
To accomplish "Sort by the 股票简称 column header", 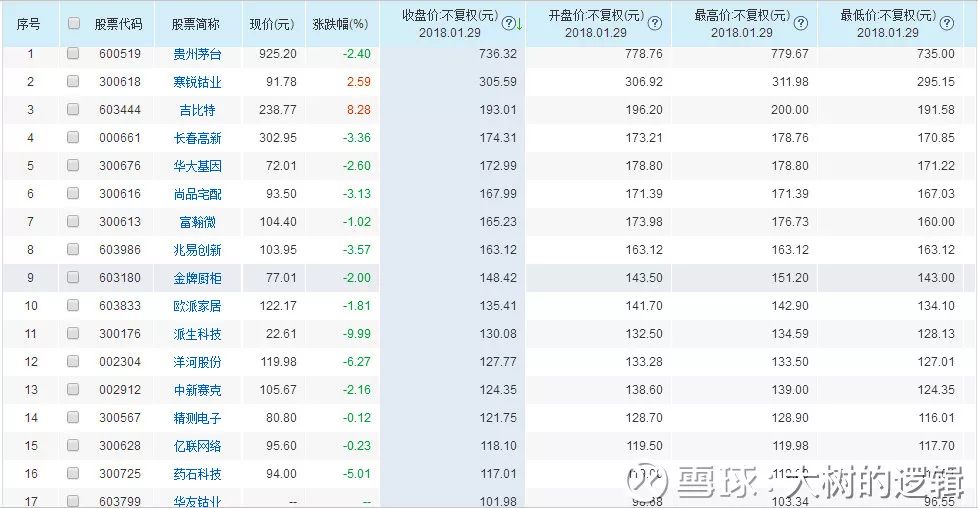I will [196, 24].
